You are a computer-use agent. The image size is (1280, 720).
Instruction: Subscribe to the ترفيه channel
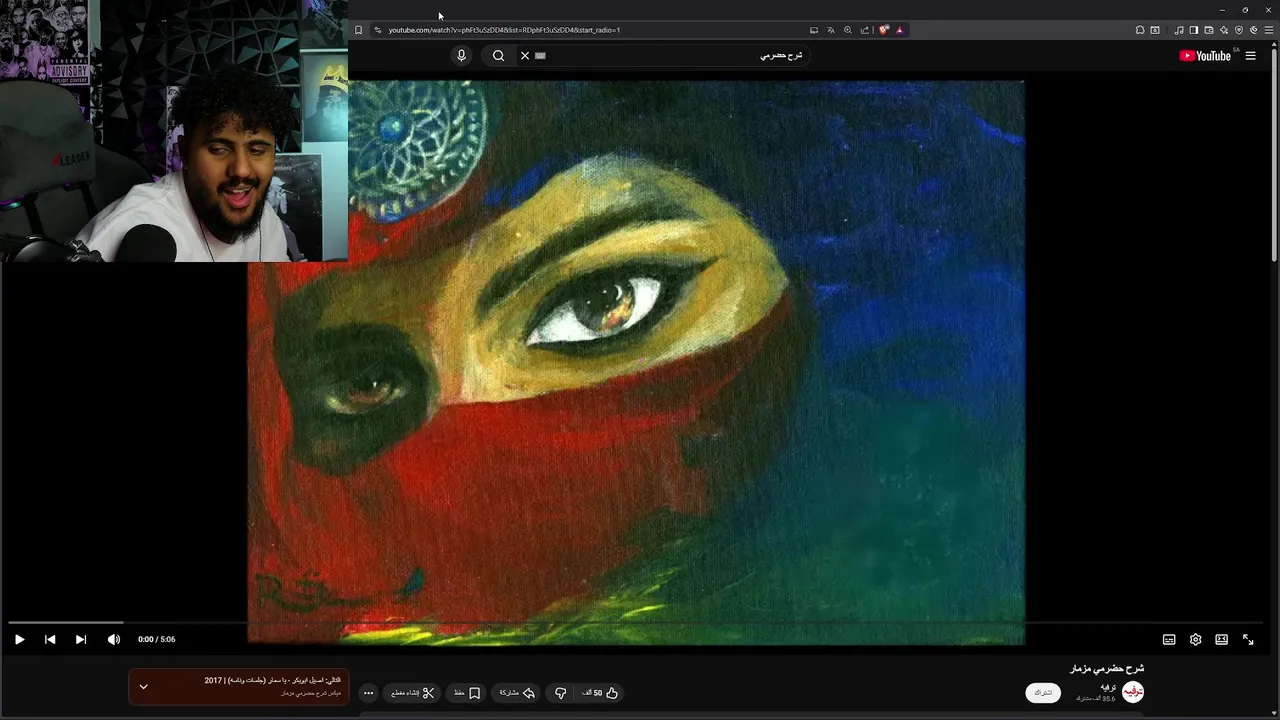1043,692
